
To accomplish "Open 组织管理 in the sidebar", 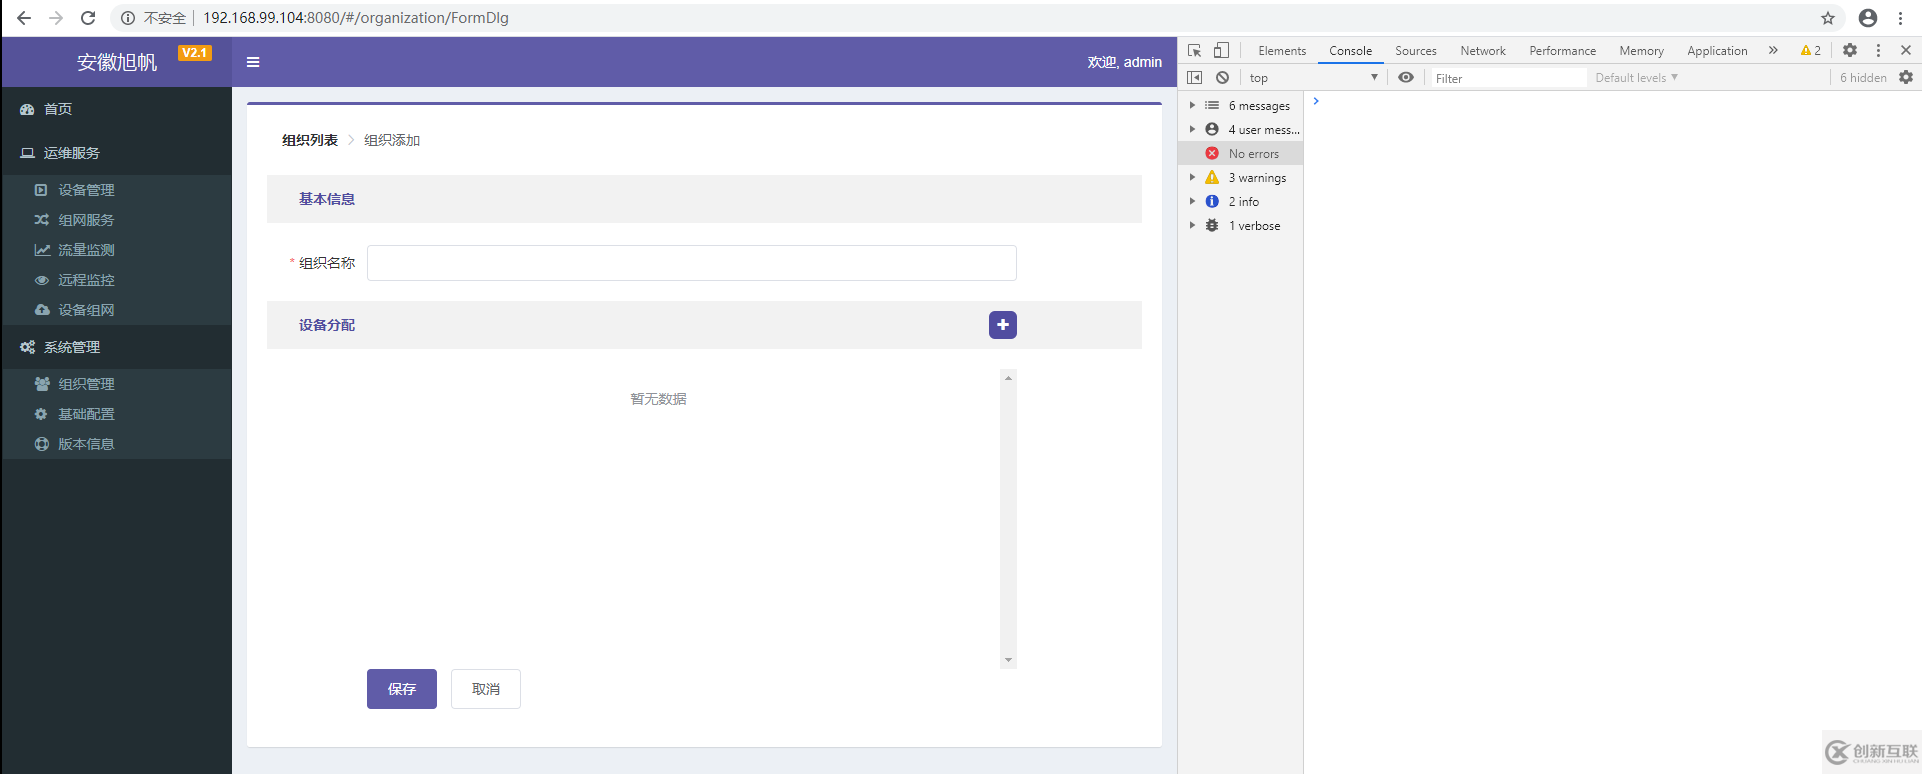I will 86,384.
